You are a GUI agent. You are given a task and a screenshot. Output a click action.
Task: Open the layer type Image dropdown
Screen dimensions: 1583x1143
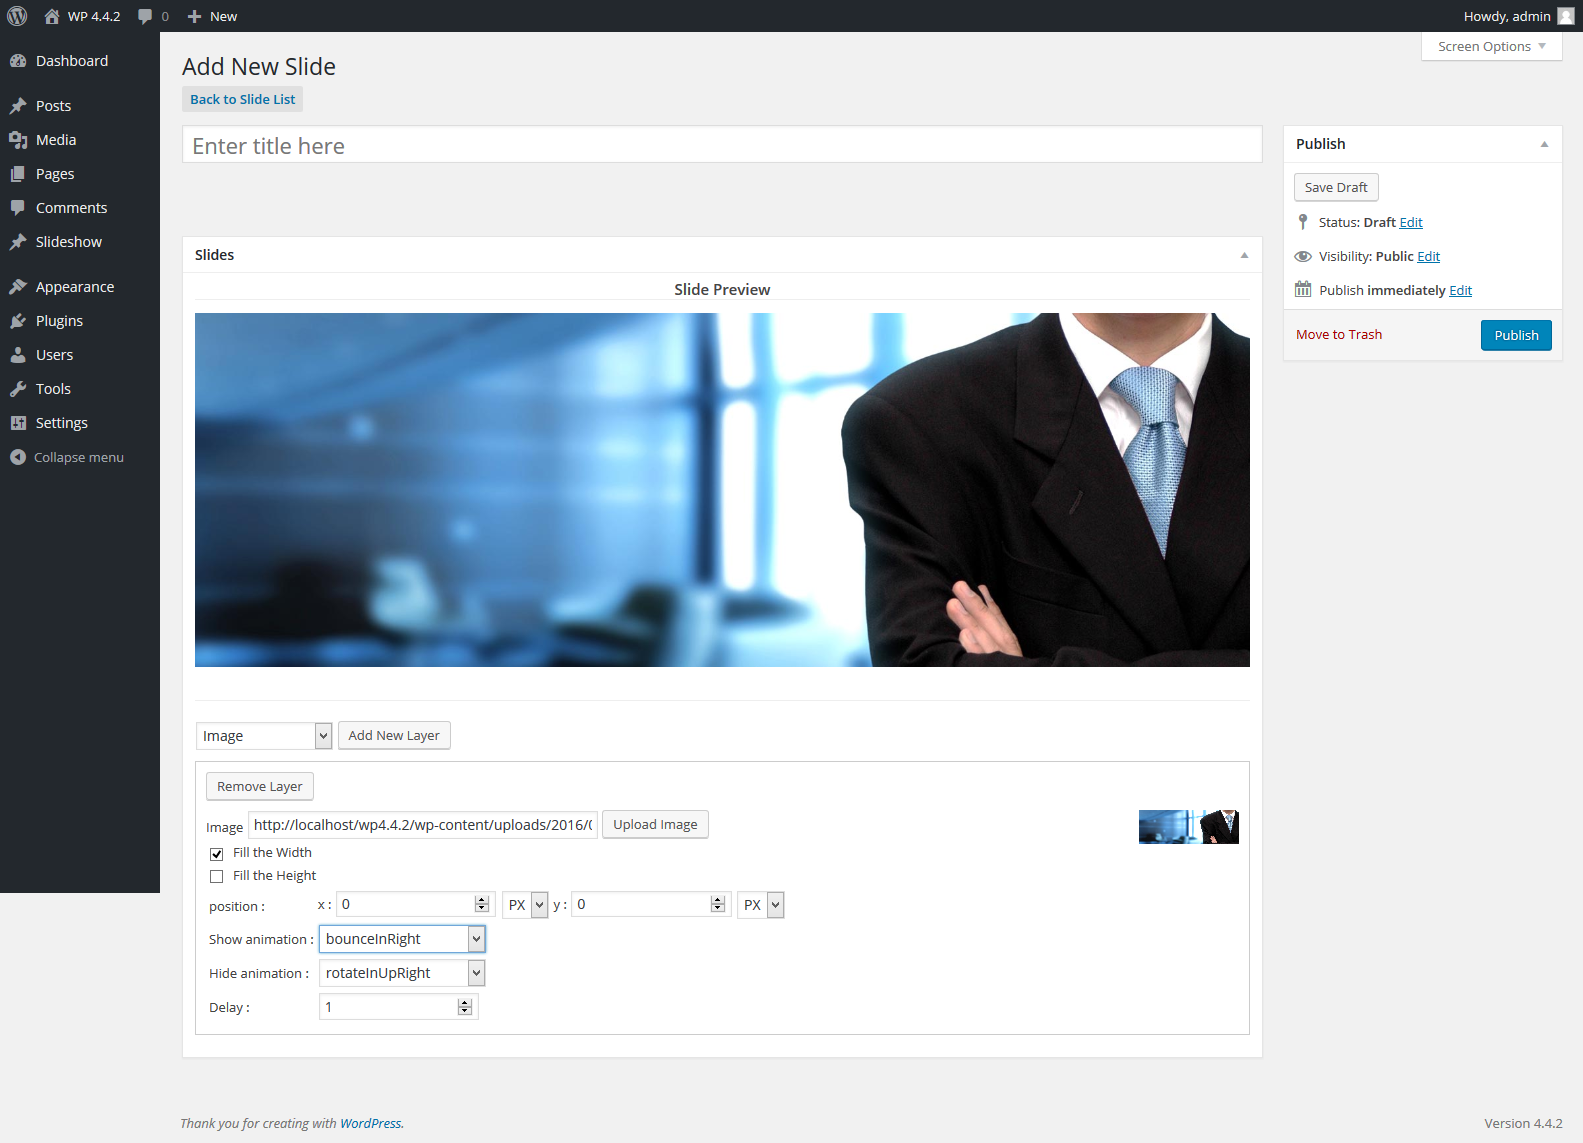click(x=264, y=736)
